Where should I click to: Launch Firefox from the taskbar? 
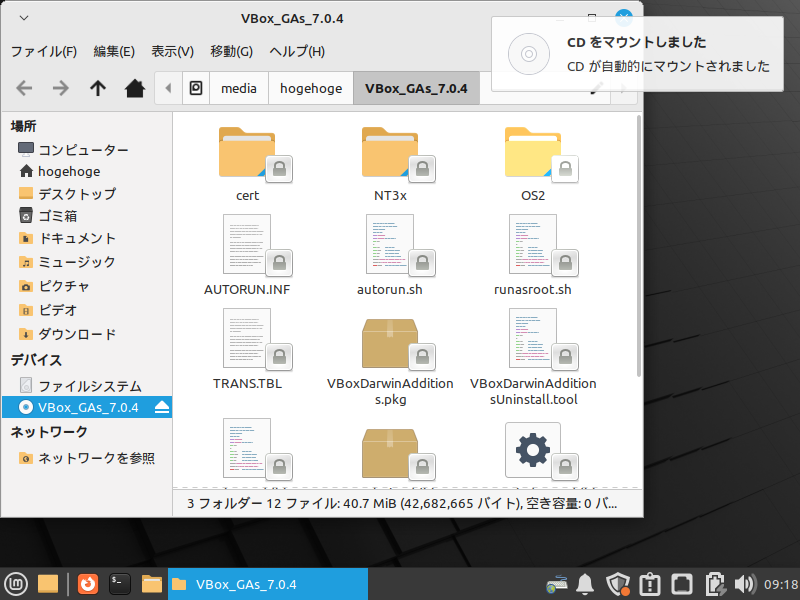click(x=88, y=584)
